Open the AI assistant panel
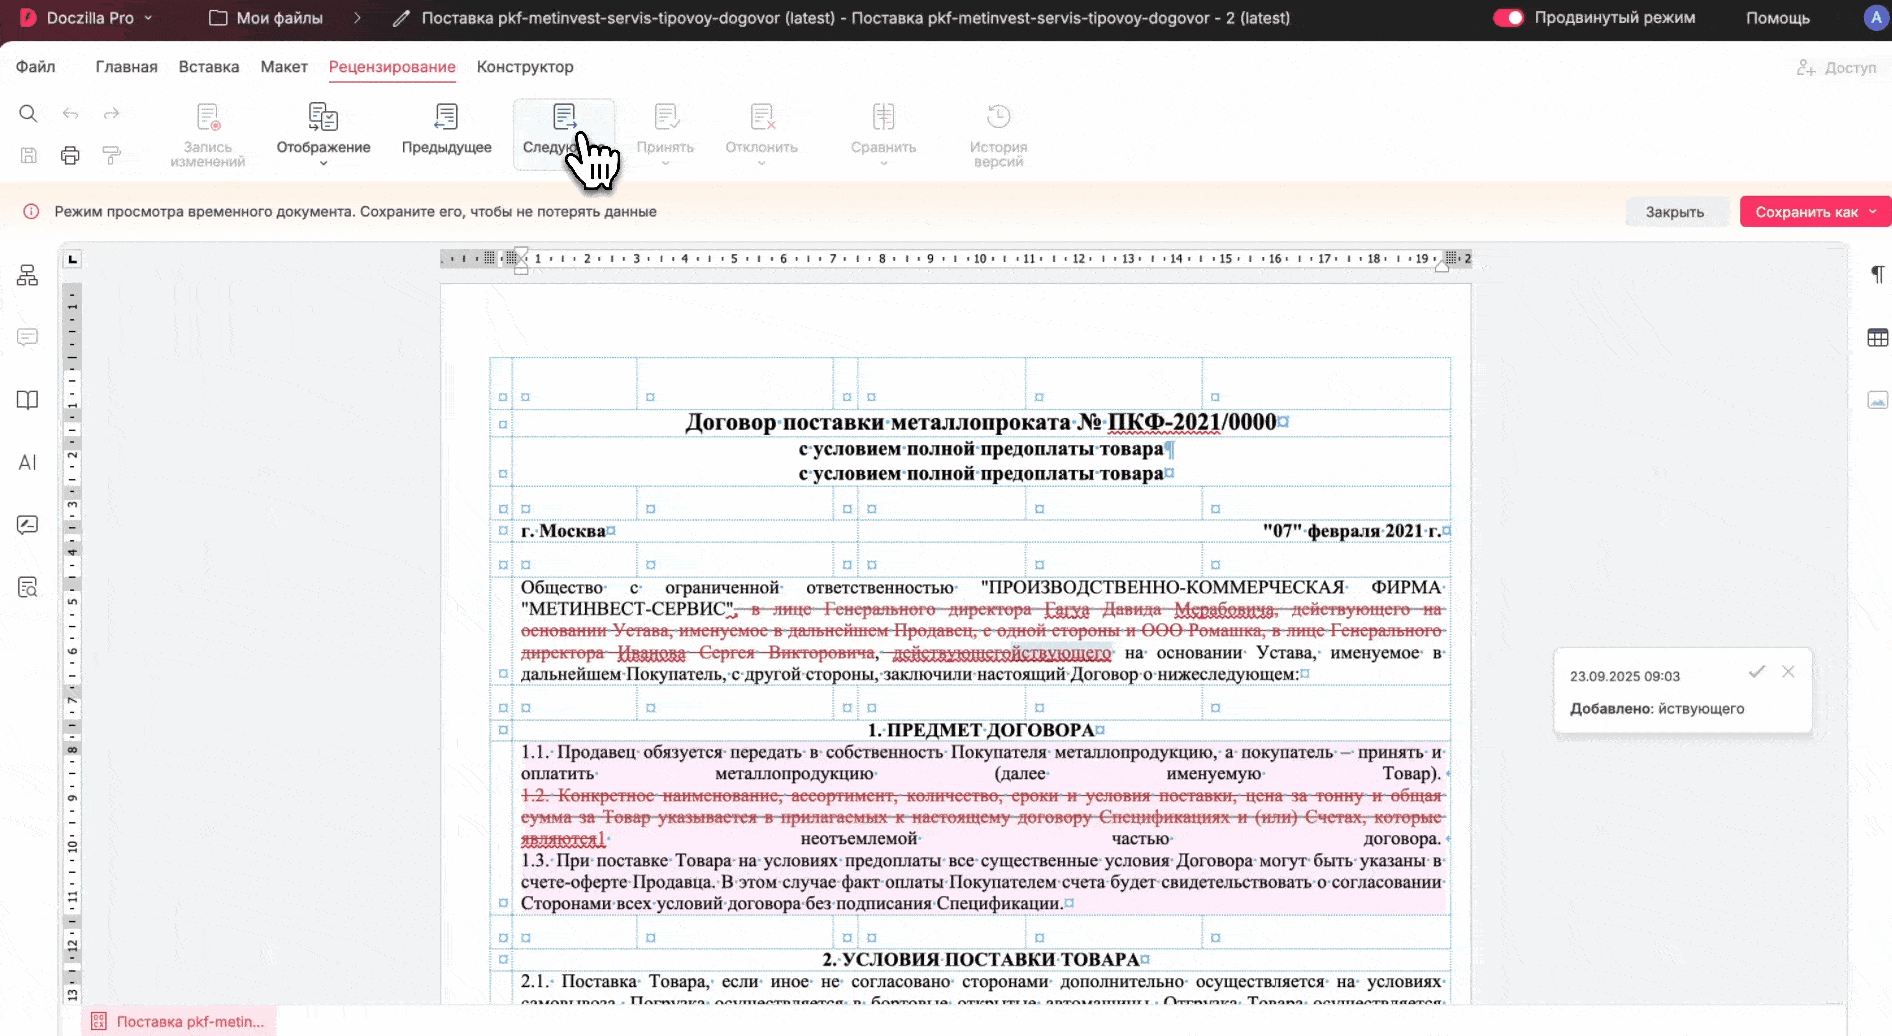Viewport: 1892px width, 1036px height. tap(28, 462)
